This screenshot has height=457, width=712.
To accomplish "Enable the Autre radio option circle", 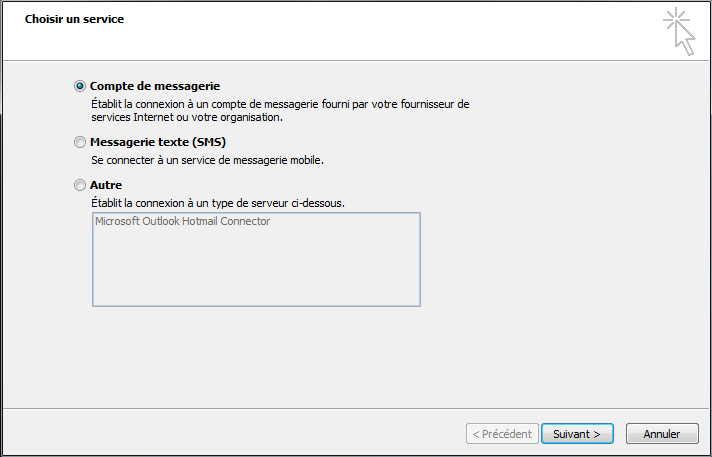I will click(x=80, y=185).
